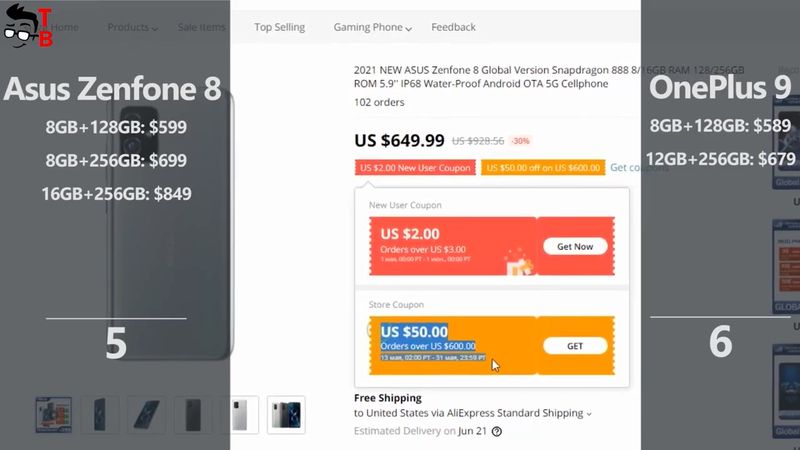800x450 pixels.
Task: Open the Gaming Phone dropdown menu
Action: (372, 28)
